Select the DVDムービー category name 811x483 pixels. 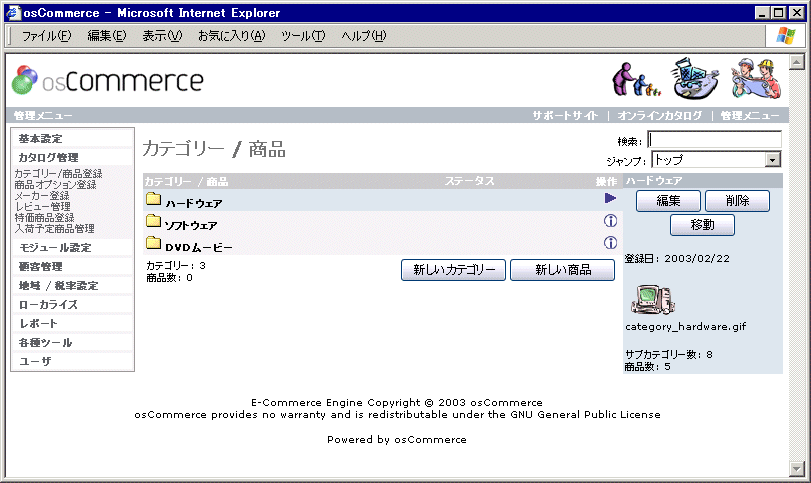pyautogui.click(x=199, y=248)
